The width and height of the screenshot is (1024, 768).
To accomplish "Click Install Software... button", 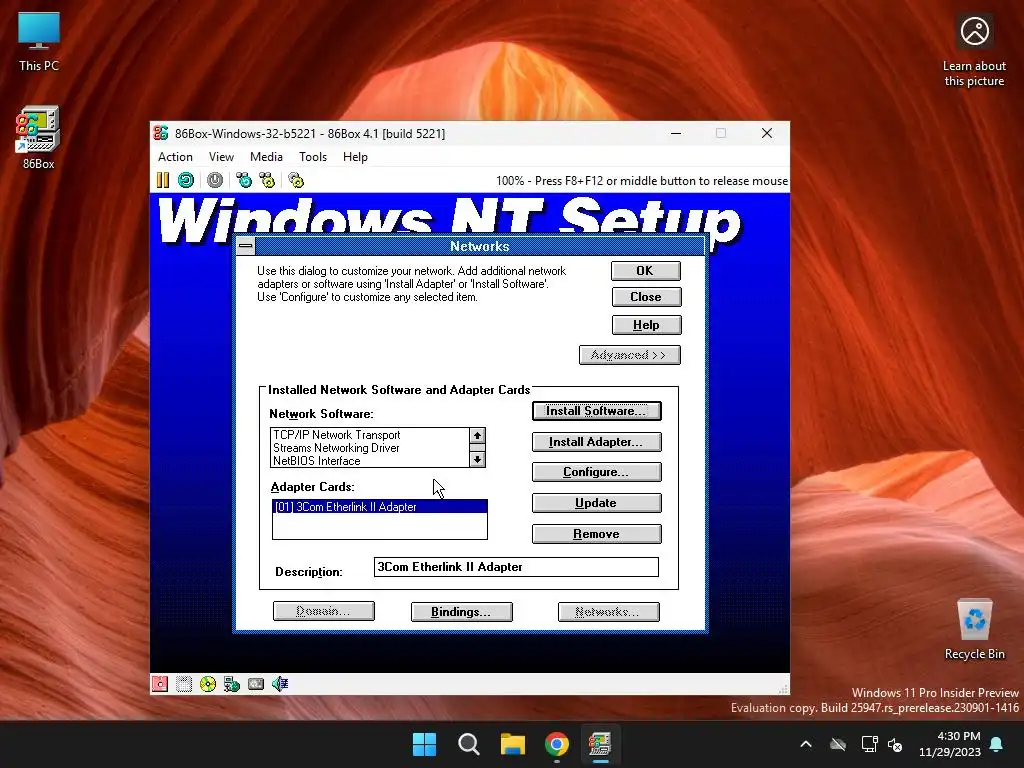I will [x=596, y=411].
